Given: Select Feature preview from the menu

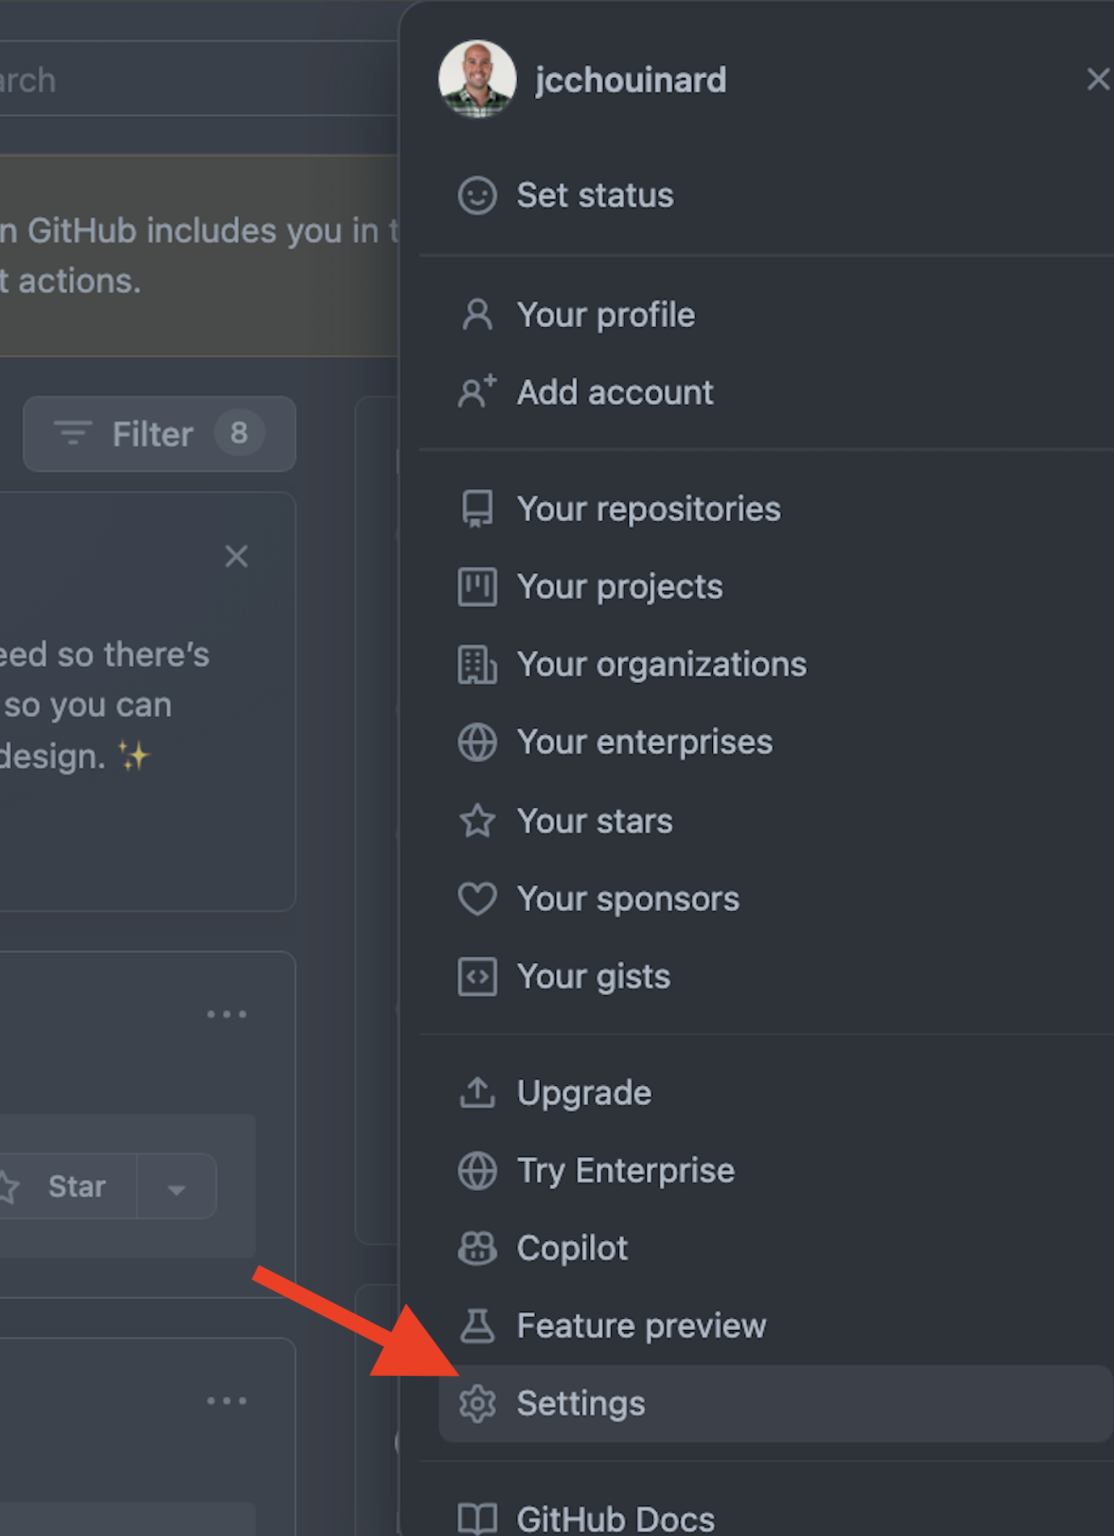Looking at the screenshot, I should coord(641,1326).
